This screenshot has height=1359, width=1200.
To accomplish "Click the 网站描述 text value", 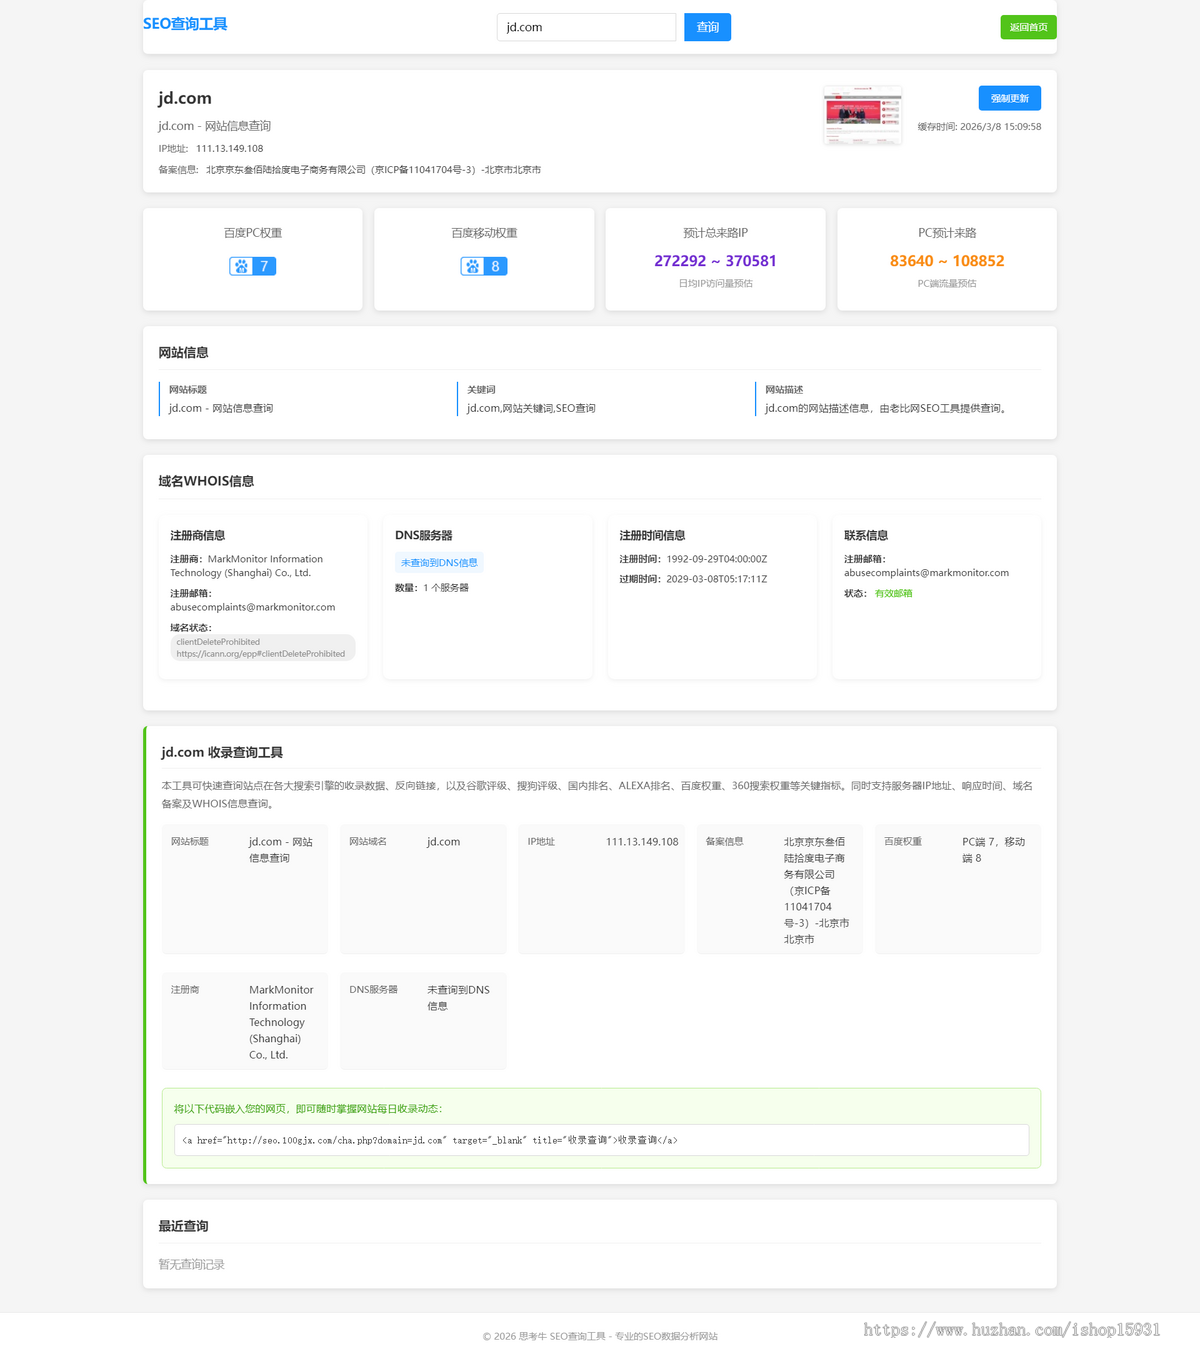I will [x=887, y=408].
